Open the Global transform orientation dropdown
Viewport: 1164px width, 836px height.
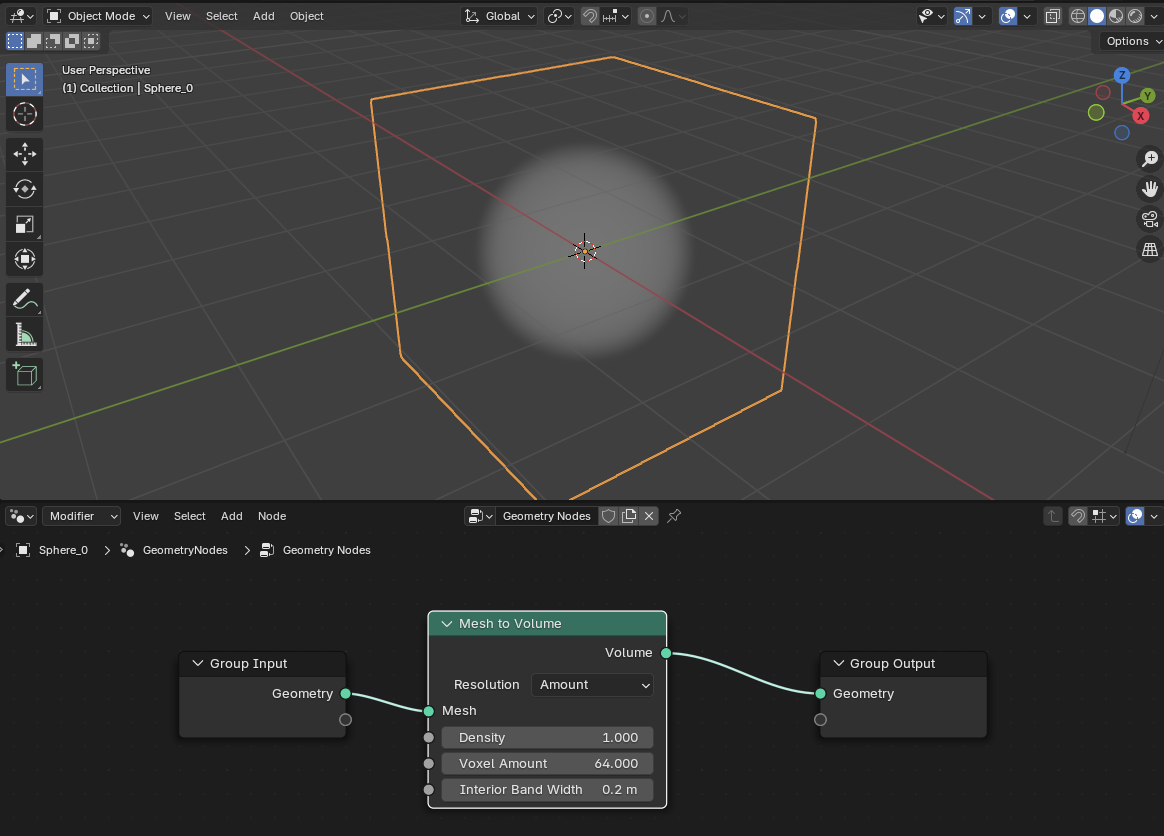click(499, 16)
